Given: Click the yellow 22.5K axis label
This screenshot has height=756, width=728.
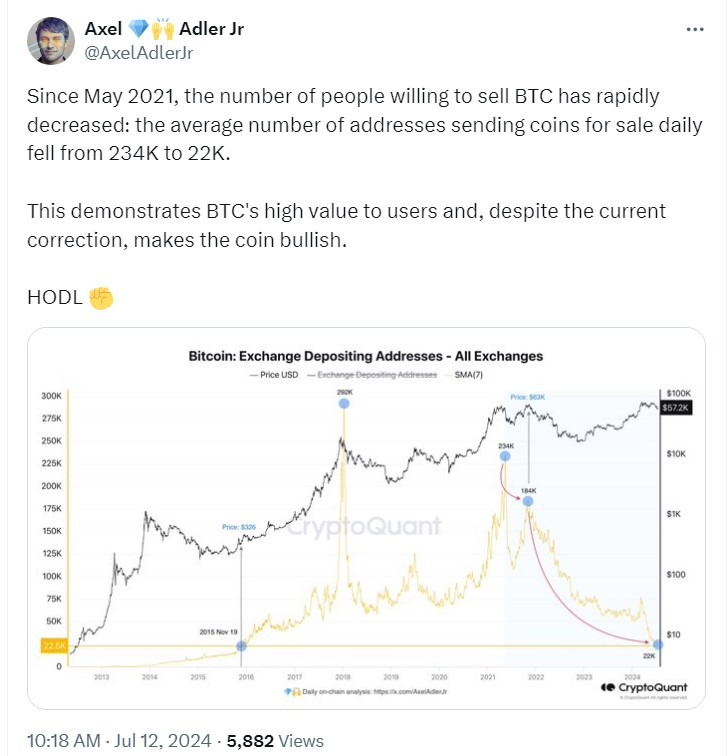Looking at the screenshot, I should coord(52,646).
